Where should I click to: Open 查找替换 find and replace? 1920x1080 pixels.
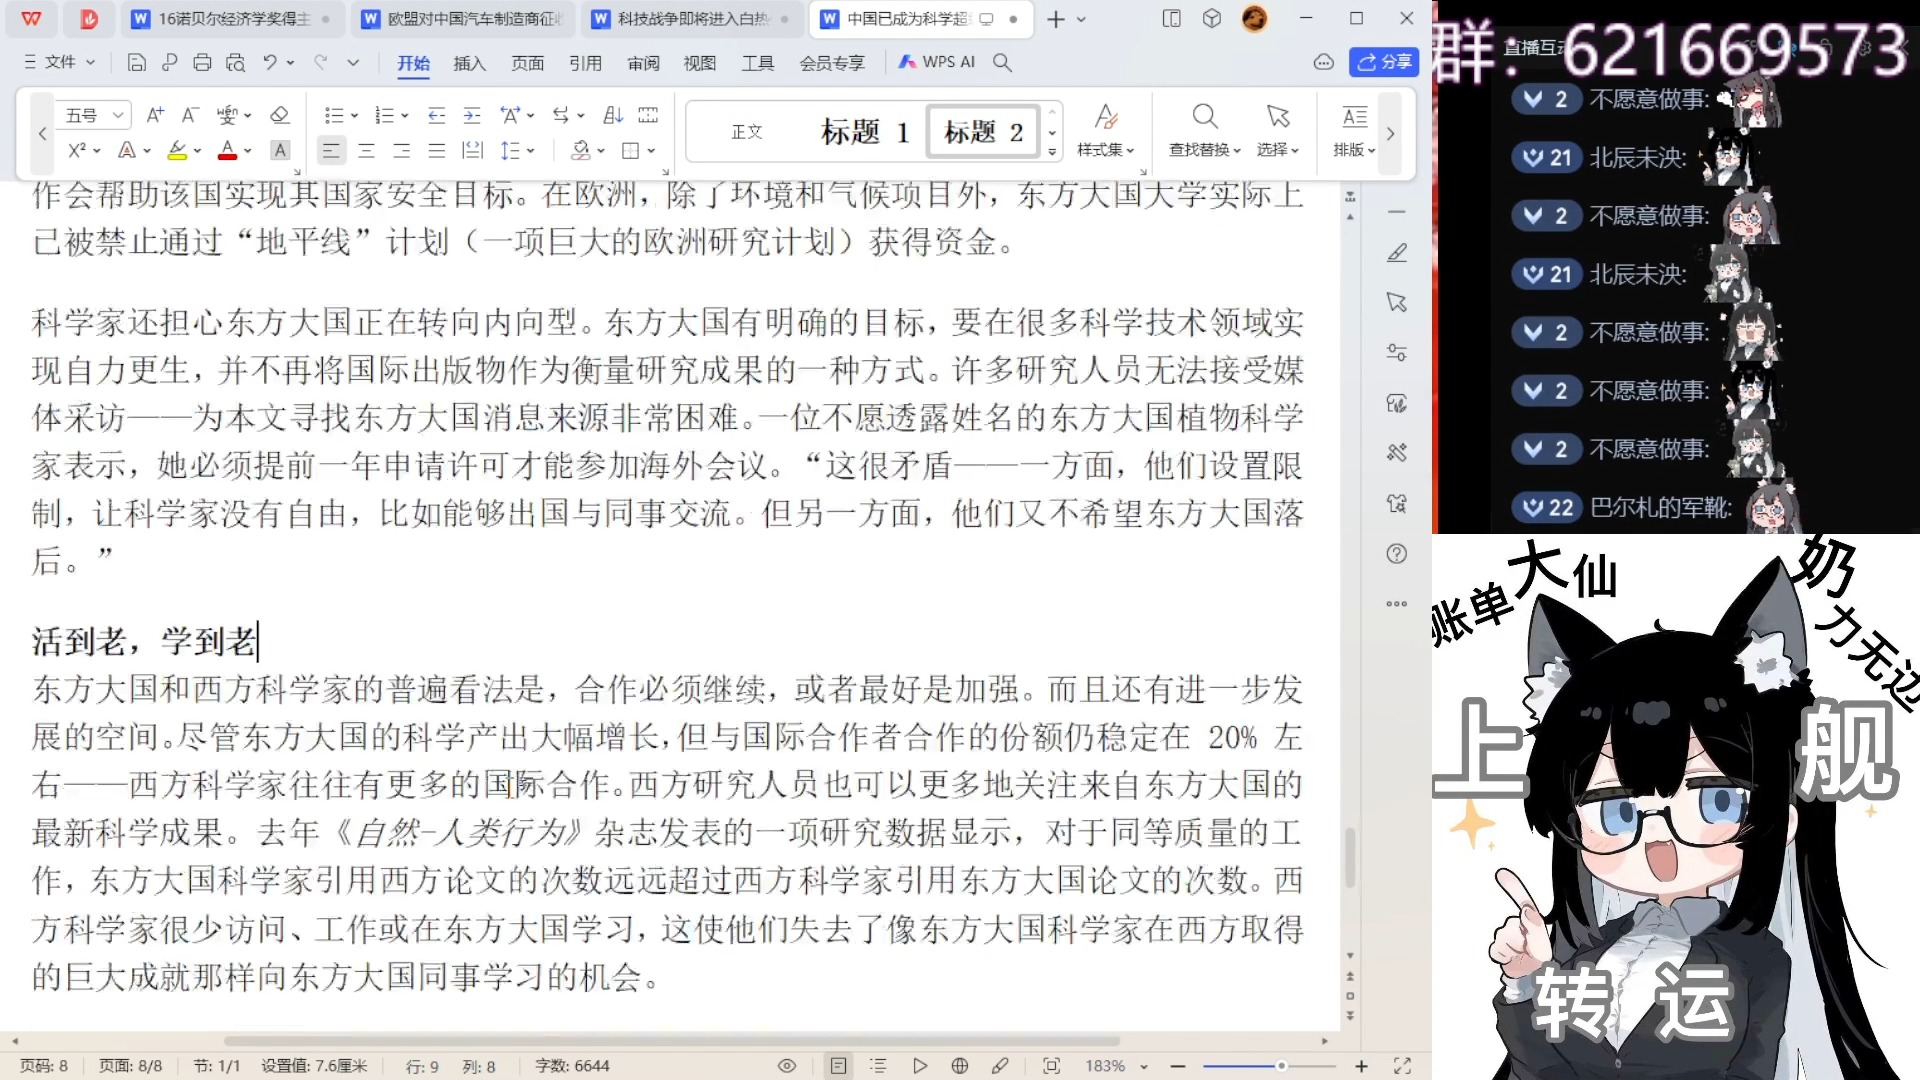point(1204,131)
